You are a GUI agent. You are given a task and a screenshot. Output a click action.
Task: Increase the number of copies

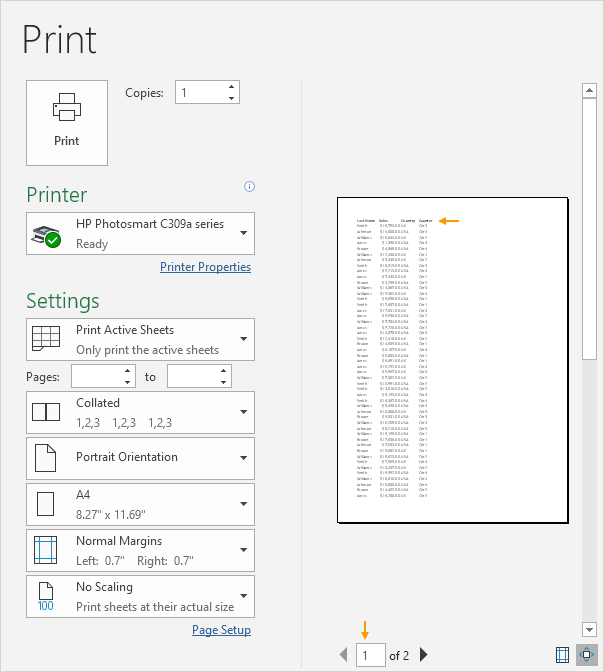232,87
